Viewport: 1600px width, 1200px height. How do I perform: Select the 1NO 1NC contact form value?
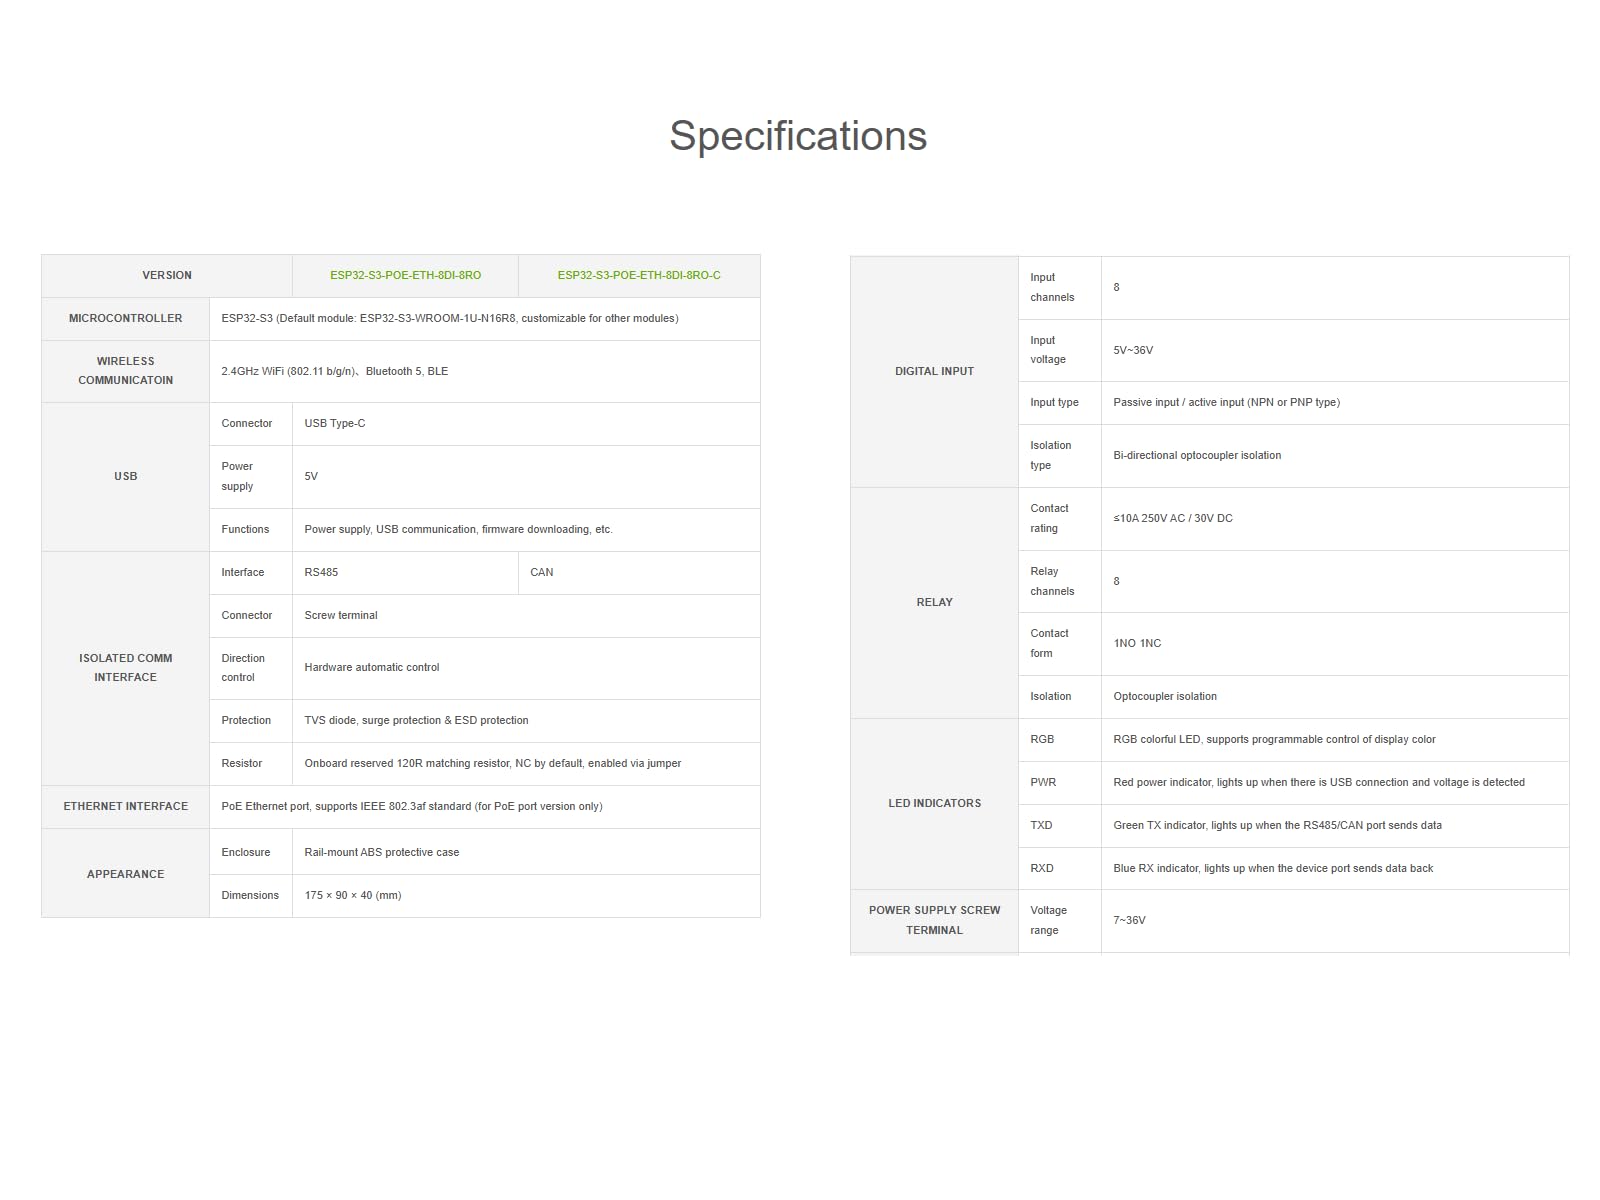point(1137,644)
